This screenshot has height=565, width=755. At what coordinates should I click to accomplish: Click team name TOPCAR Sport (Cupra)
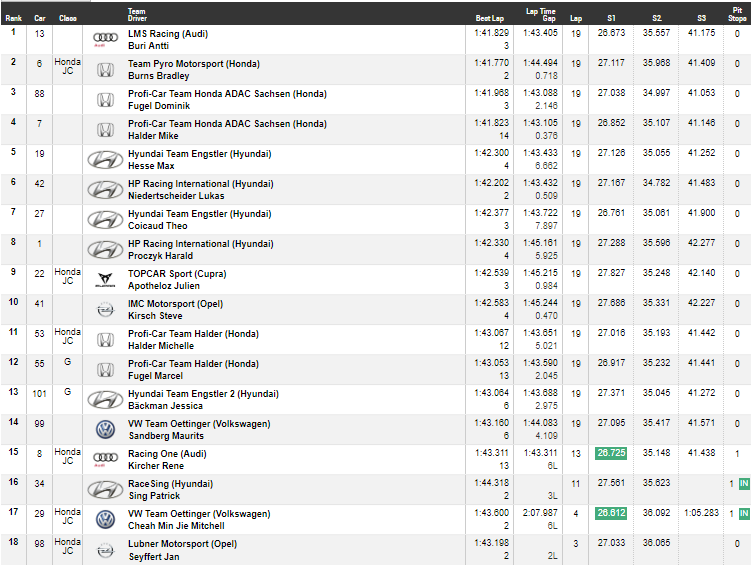coord(177,274)
